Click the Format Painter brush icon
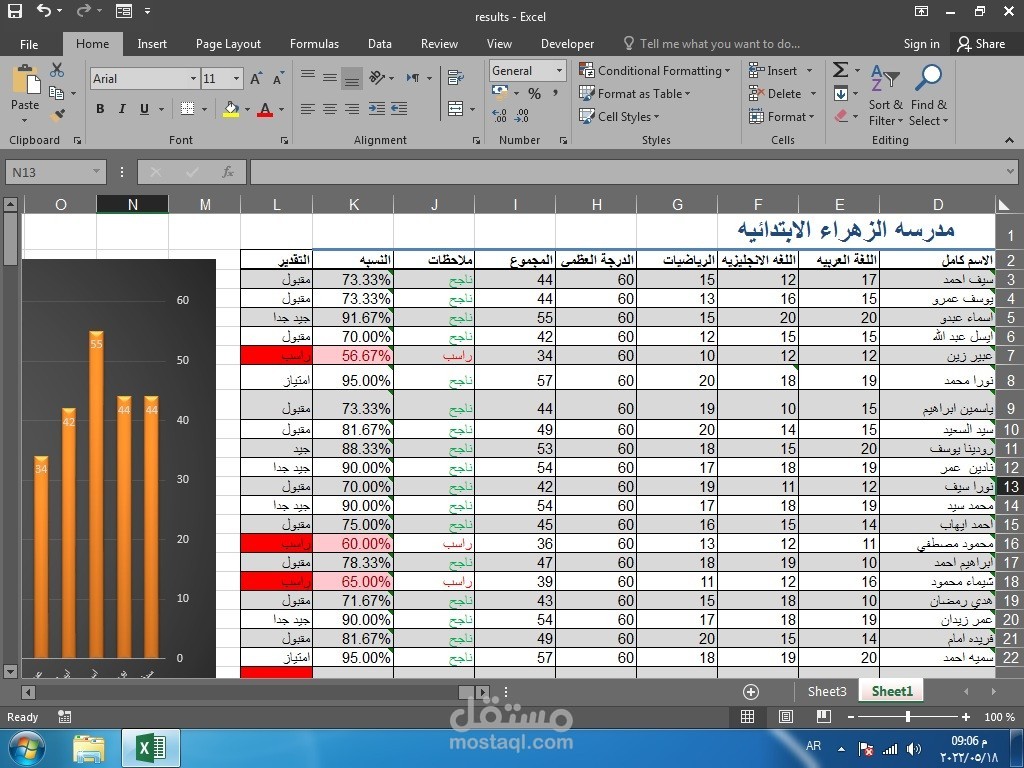Screen dimensions: 1024x768 [57, 116]
